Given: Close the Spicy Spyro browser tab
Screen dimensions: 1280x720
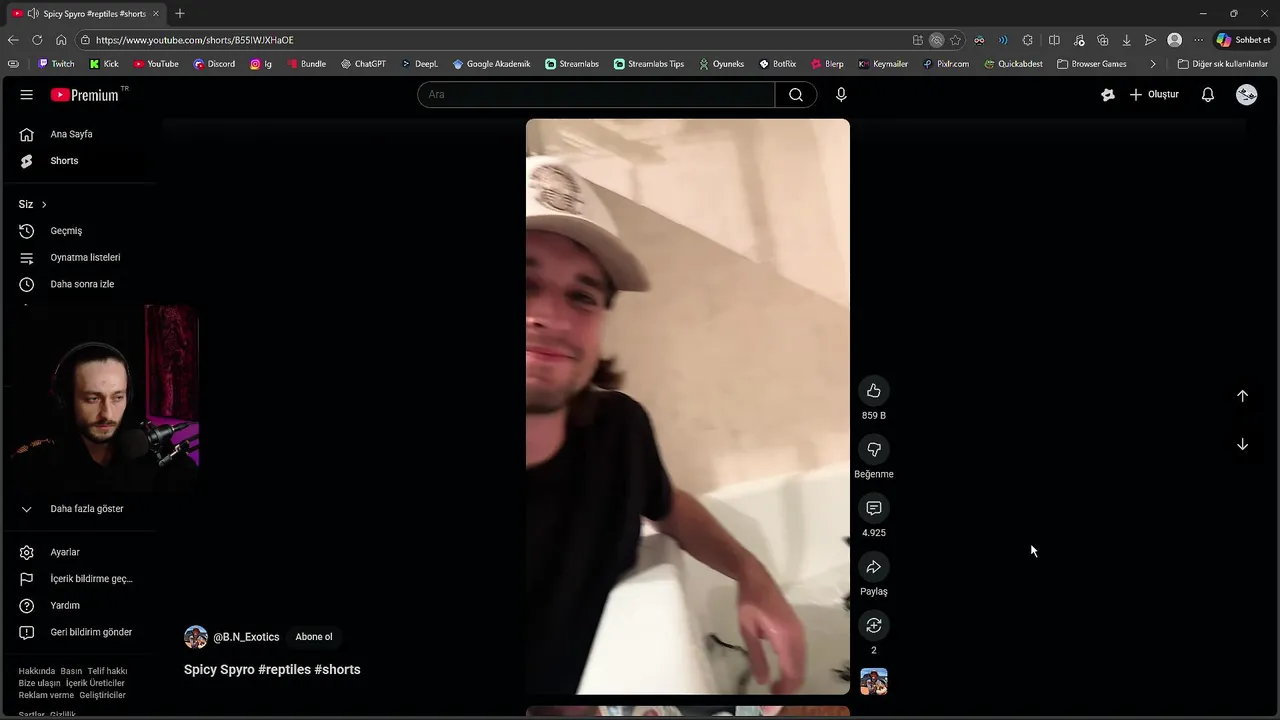Looking at the screenshot, I should point(156,14).
